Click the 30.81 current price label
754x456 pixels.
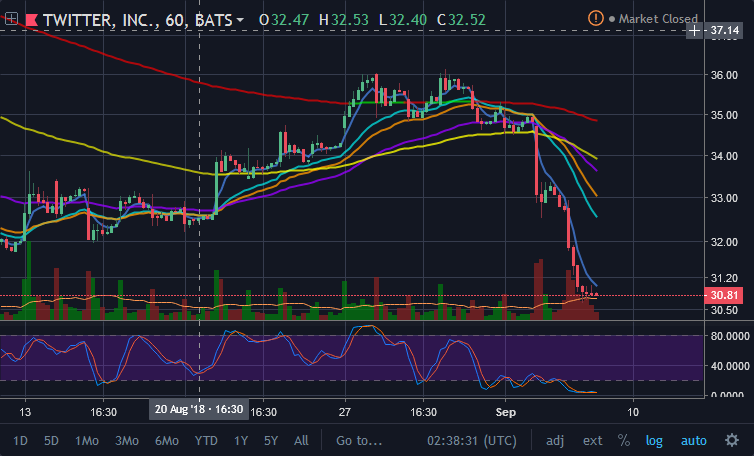(x=724, y=295)
